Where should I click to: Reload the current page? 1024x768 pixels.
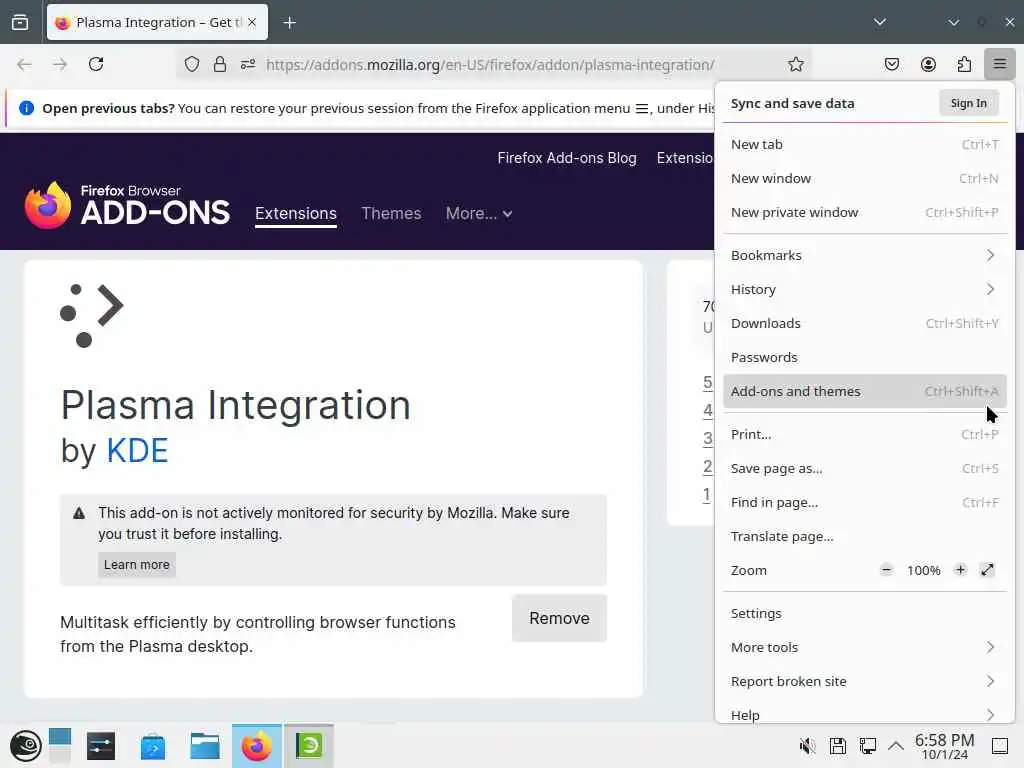pyautogui.click(x=96, y=64)
